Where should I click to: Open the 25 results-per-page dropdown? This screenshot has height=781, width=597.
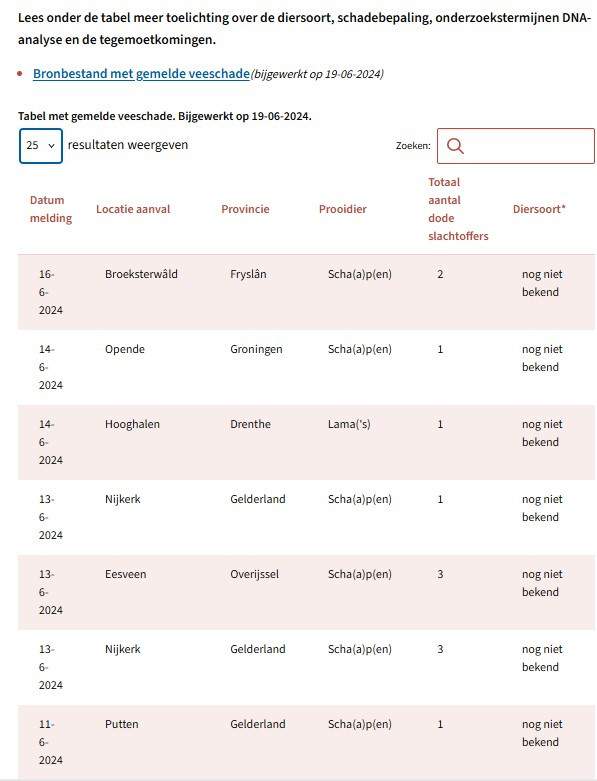(41, 146)
